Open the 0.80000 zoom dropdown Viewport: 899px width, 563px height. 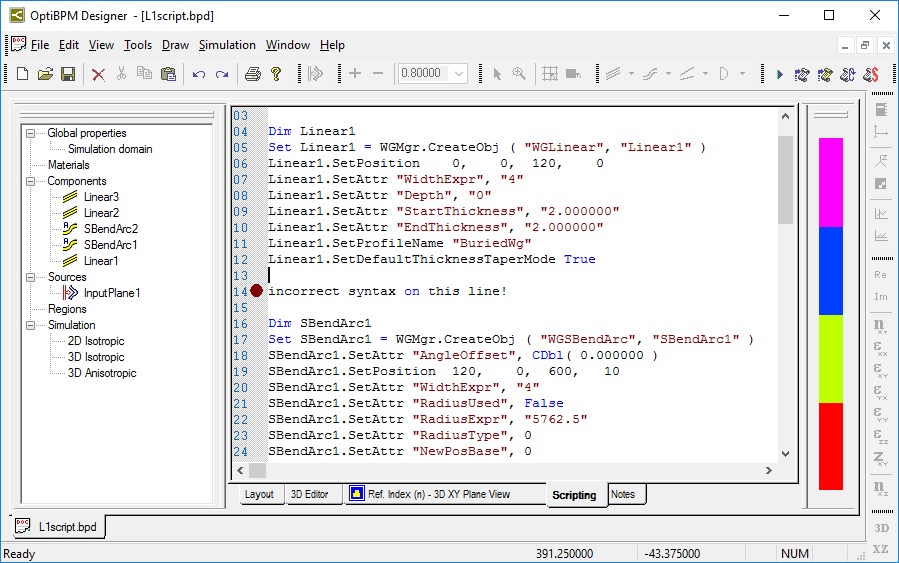pos(459,73)
